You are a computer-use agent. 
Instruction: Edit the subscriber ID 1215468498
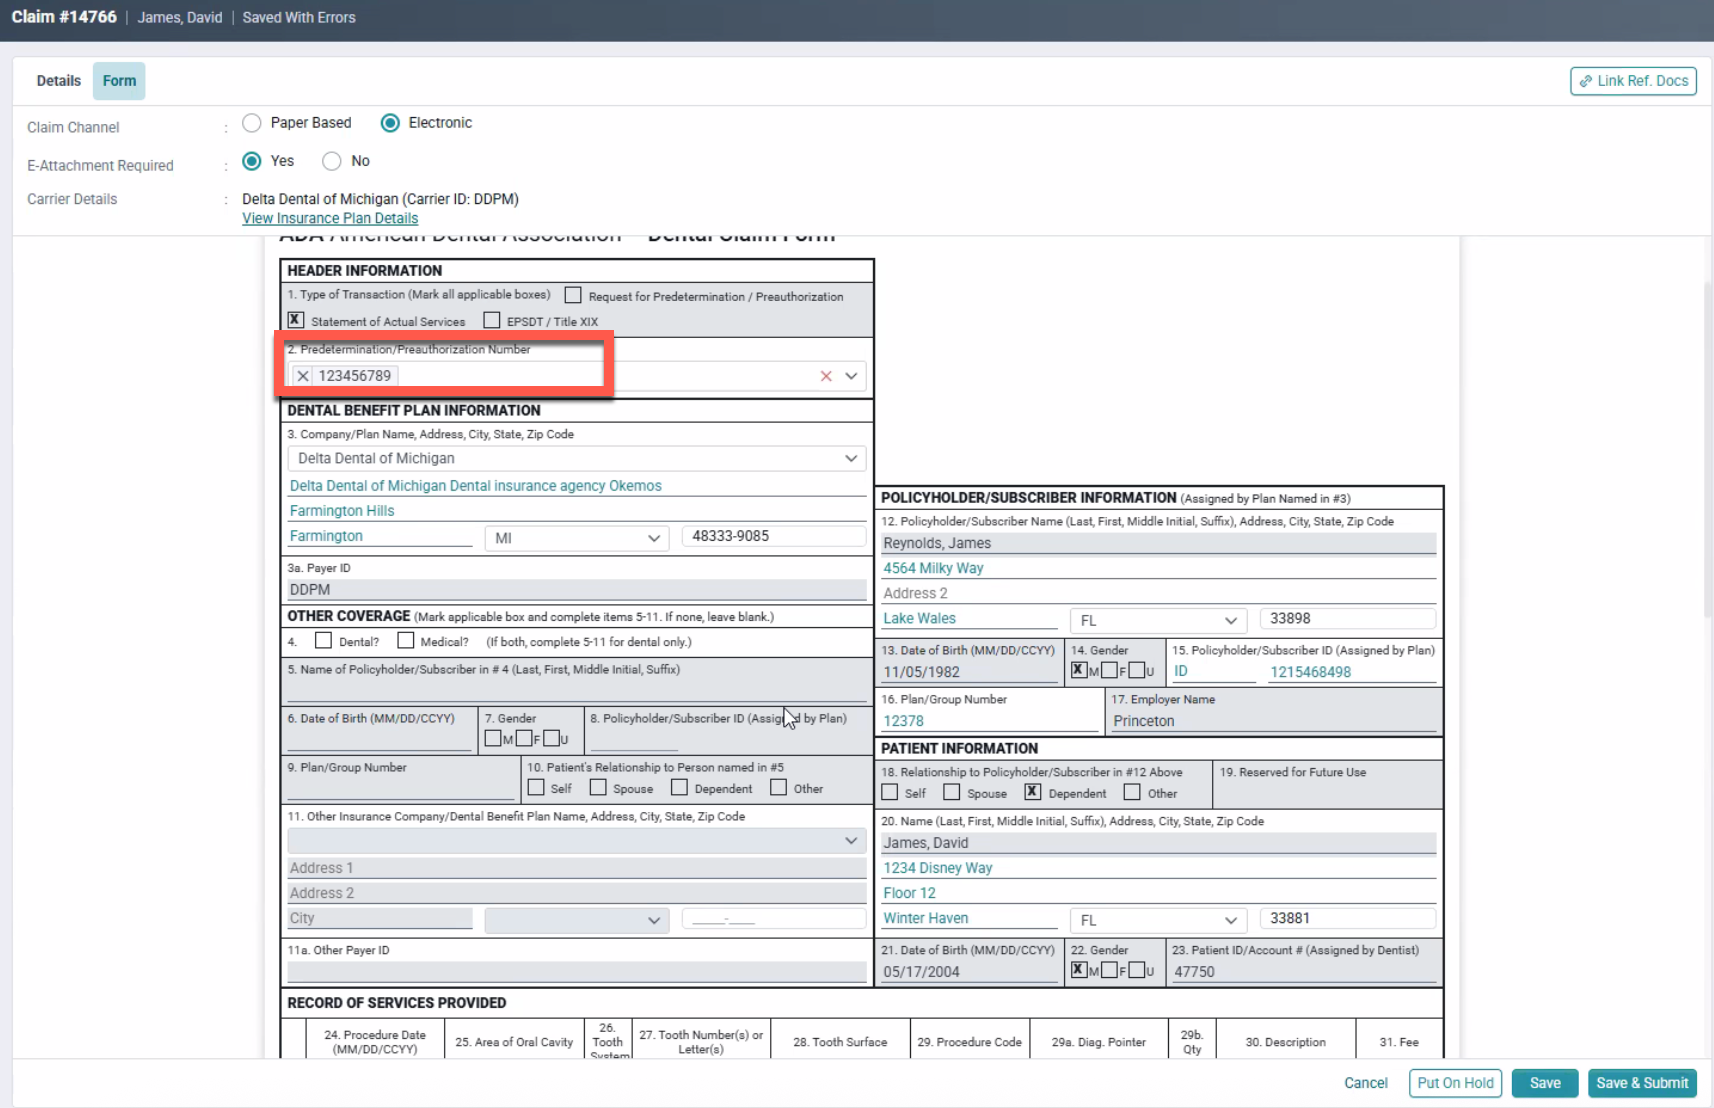click(1352, 672)
